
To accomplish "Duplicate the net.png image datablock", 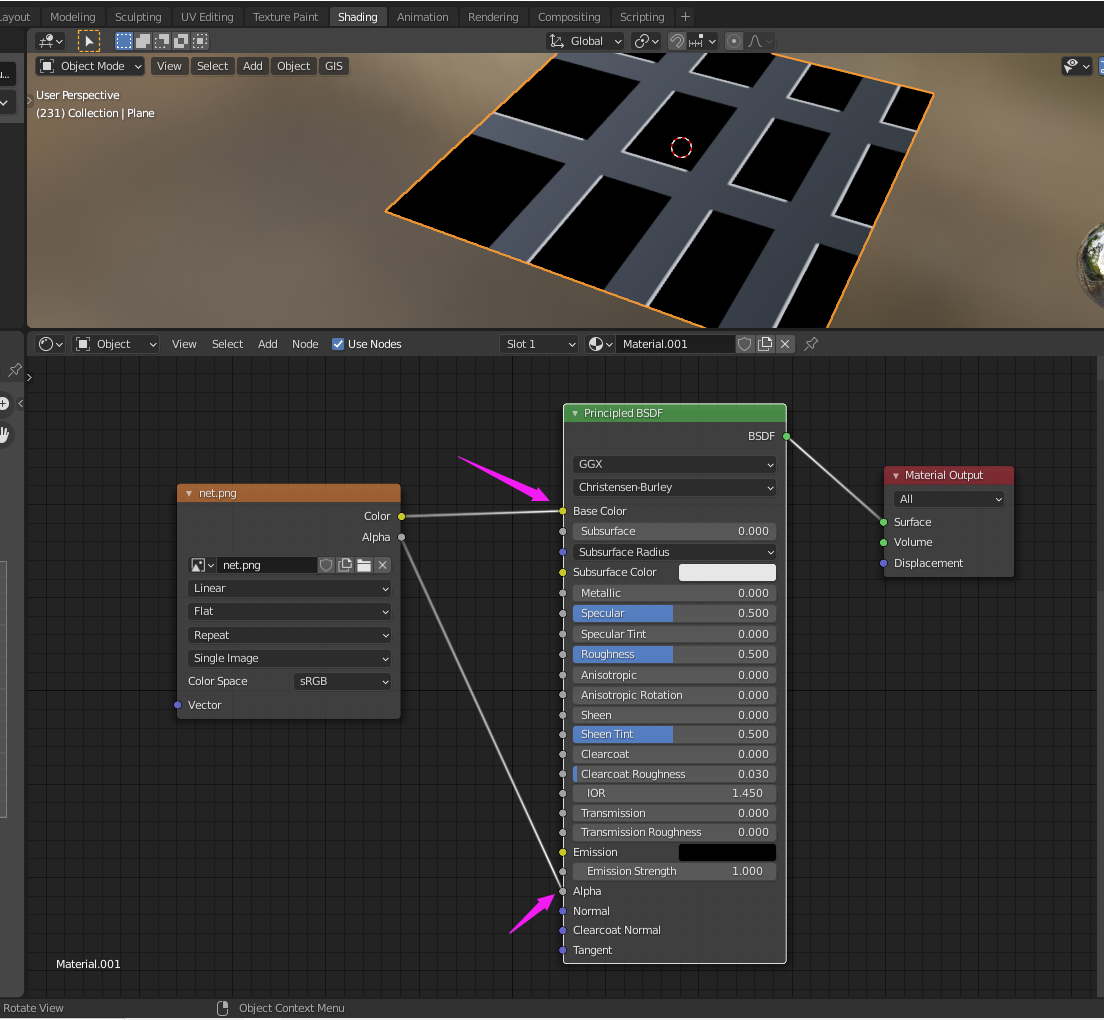I will 345,565.
